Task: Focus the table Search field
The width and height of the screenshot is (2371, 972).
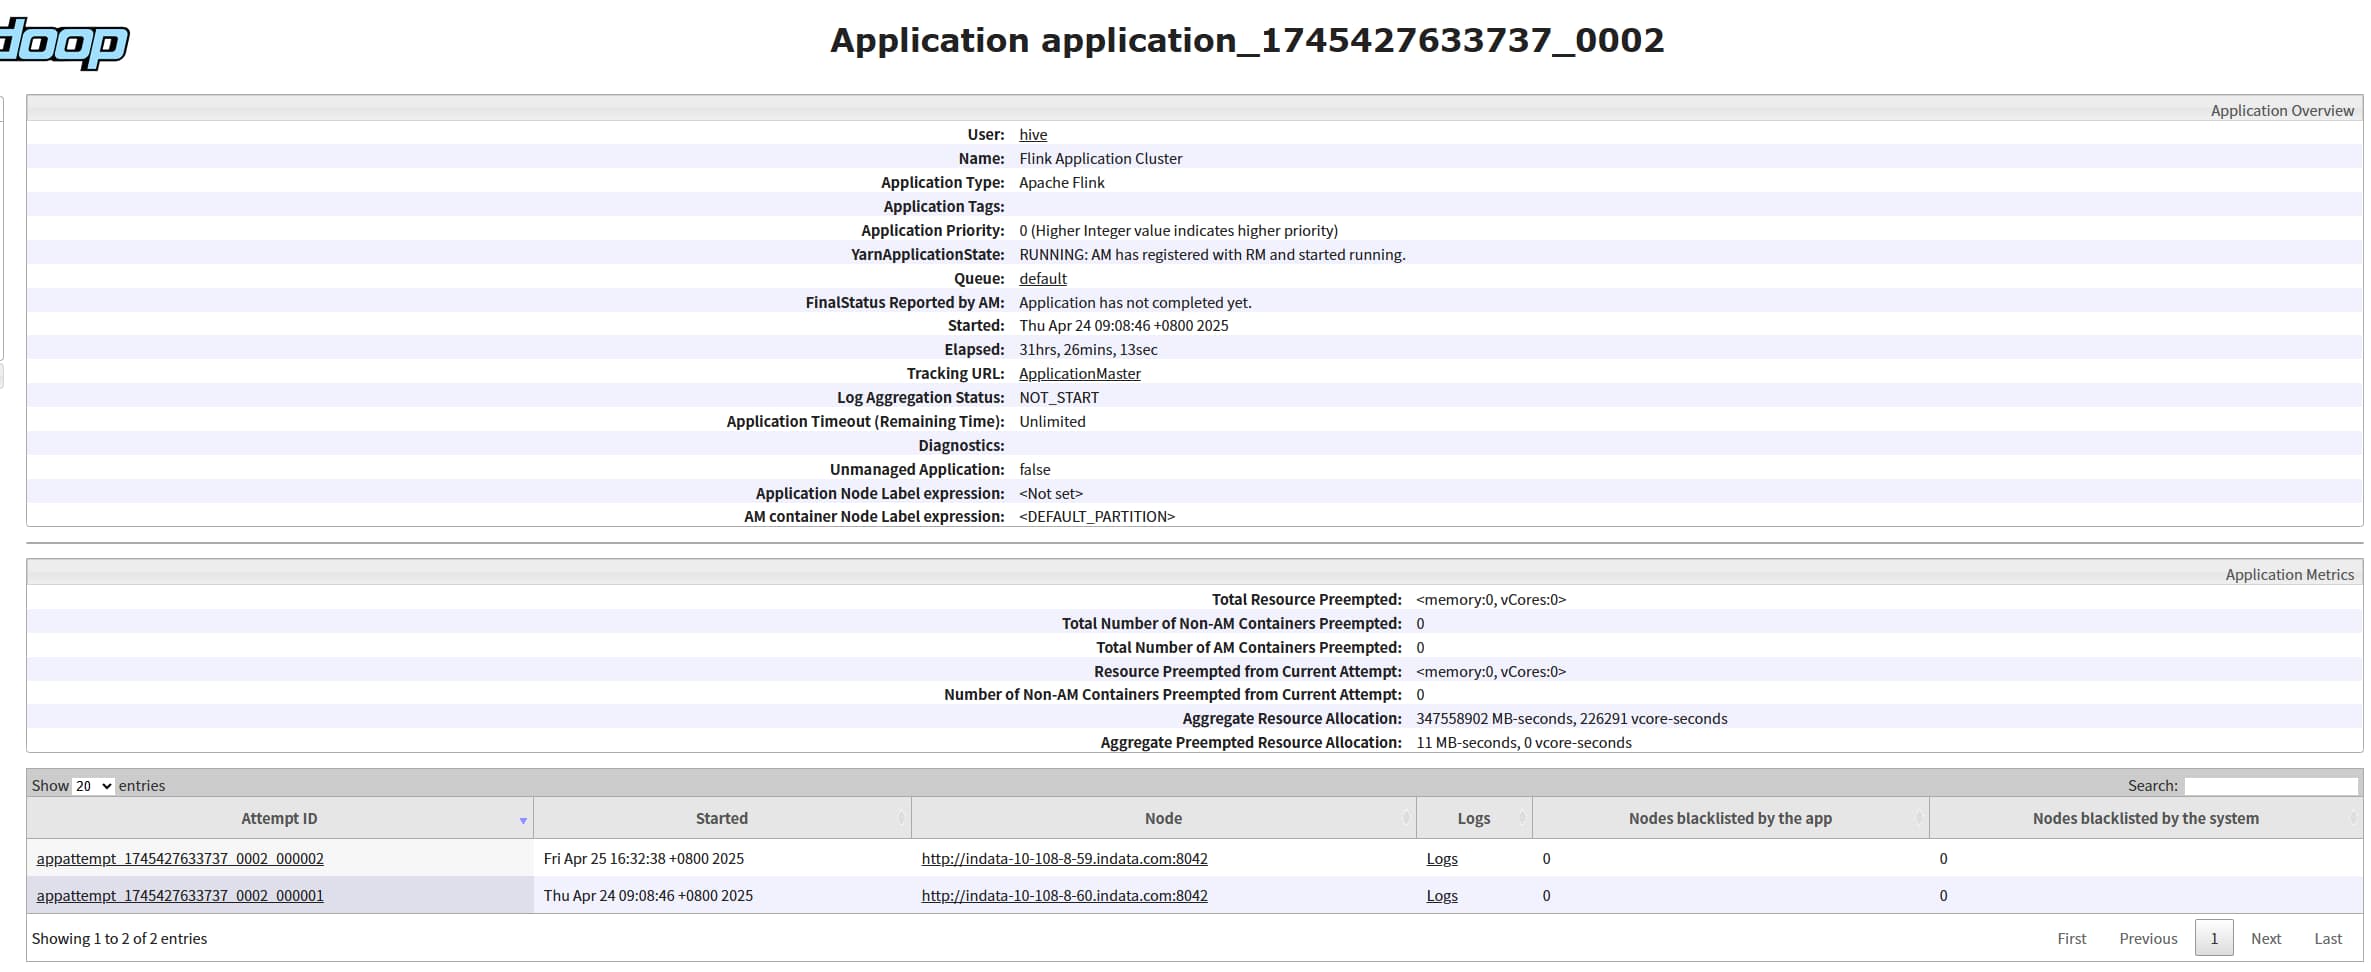Action: pos(2271,786)
